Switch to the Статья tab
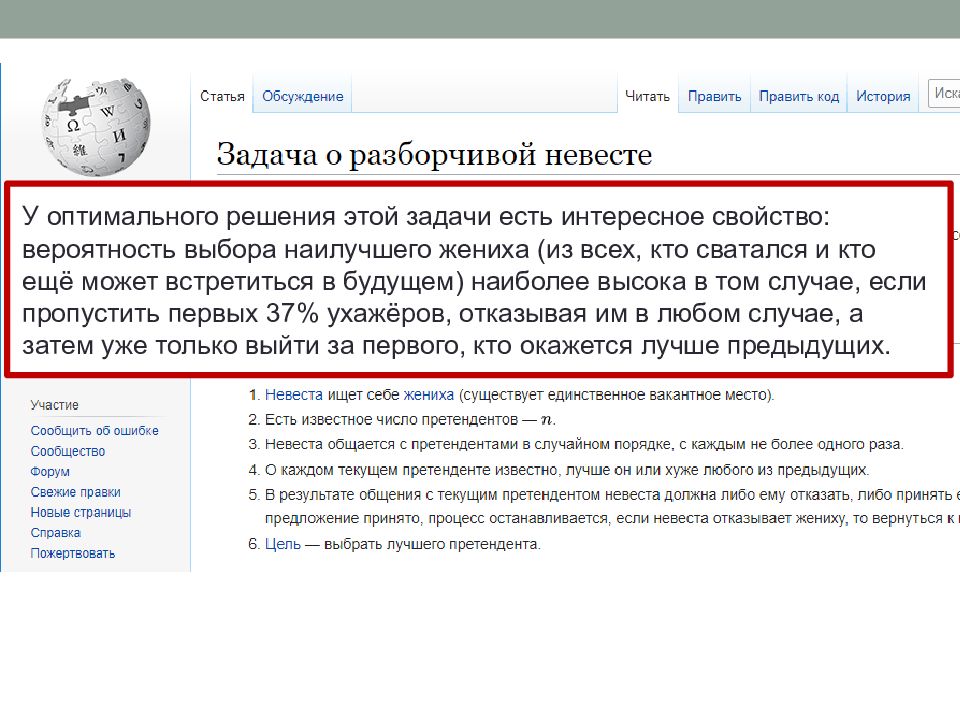Screen dimensions: 960x720 [222, 96]
